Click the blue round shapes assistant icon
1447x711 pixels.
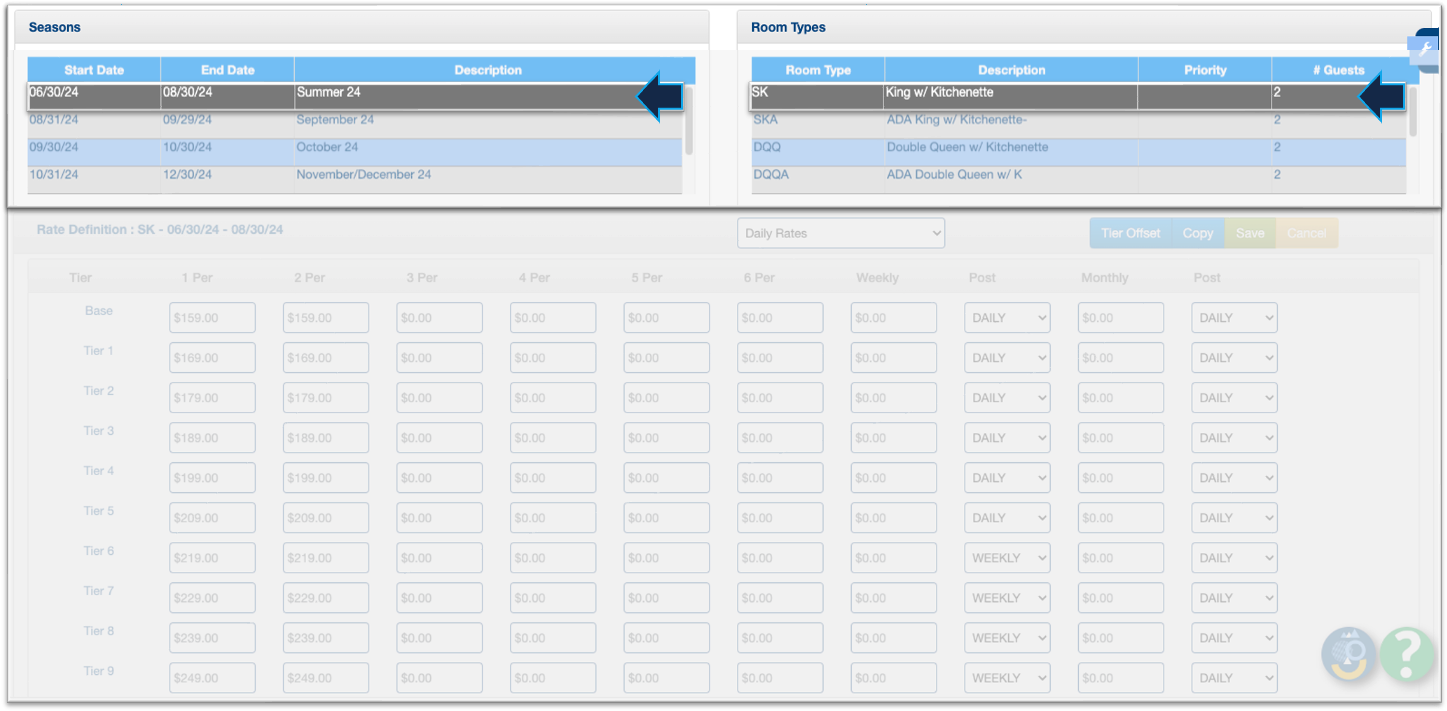click(x=1348, y=654)
